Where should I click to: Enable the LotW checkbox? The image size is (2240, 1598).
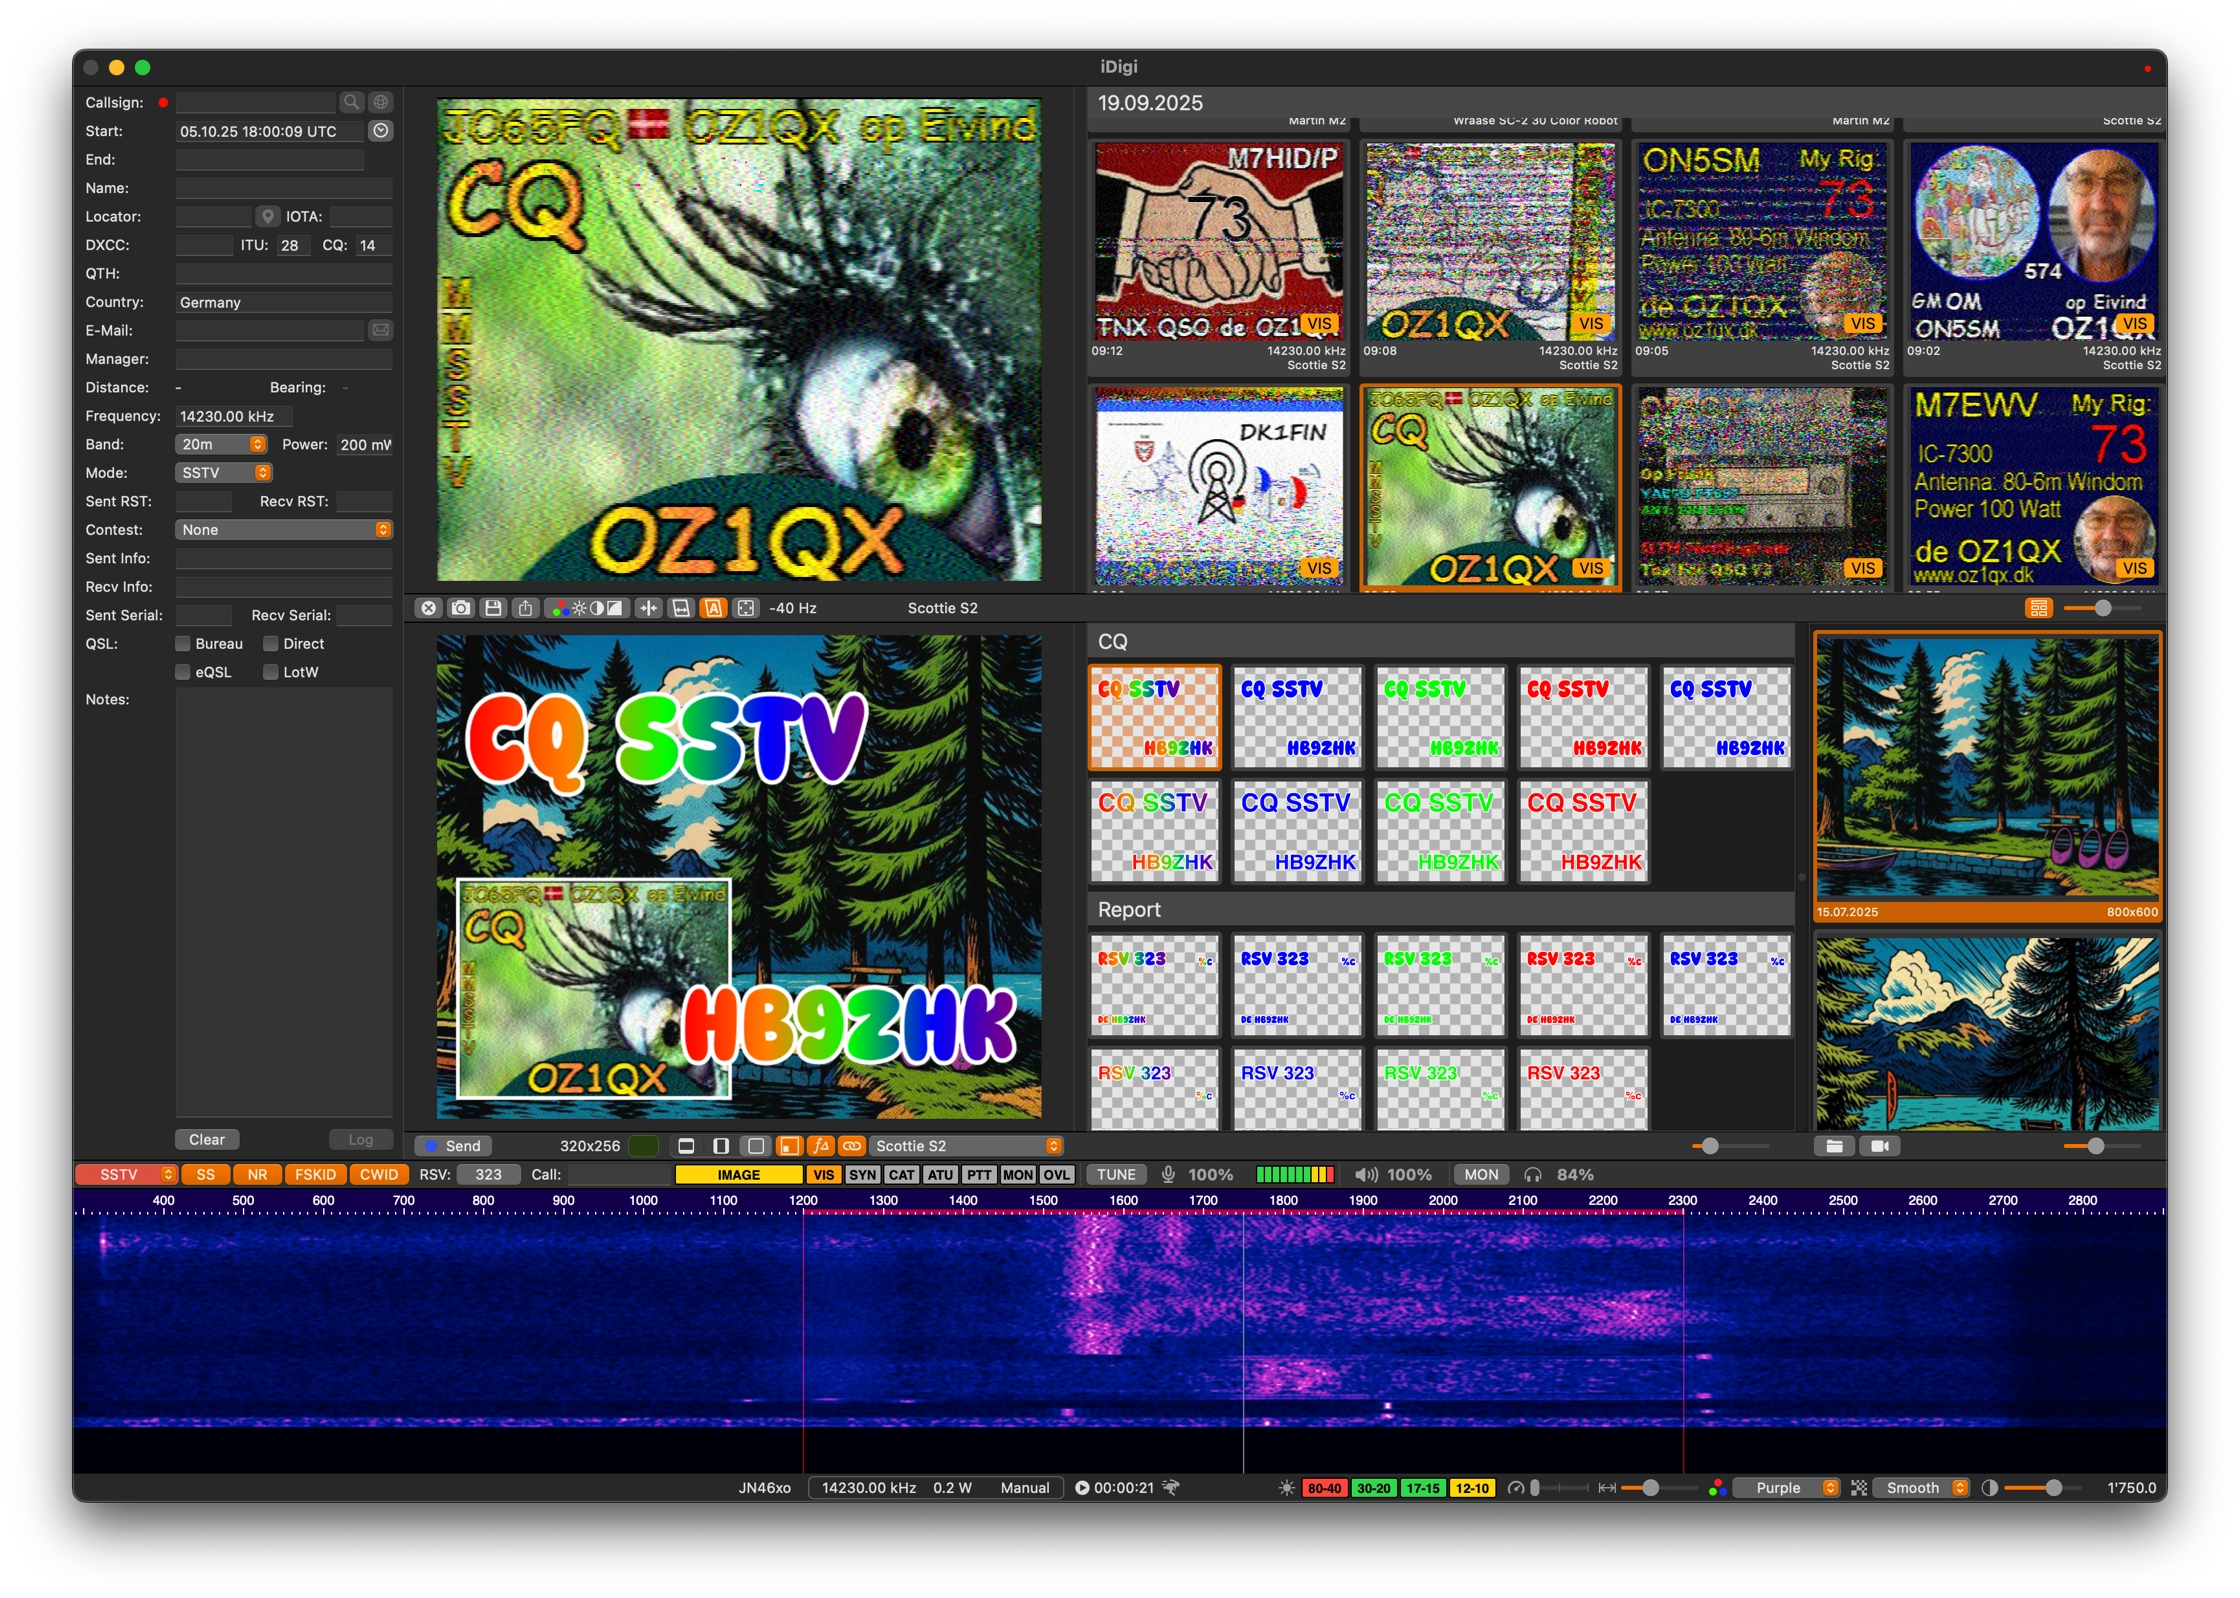pyautogui.click(x=270, y=672)
